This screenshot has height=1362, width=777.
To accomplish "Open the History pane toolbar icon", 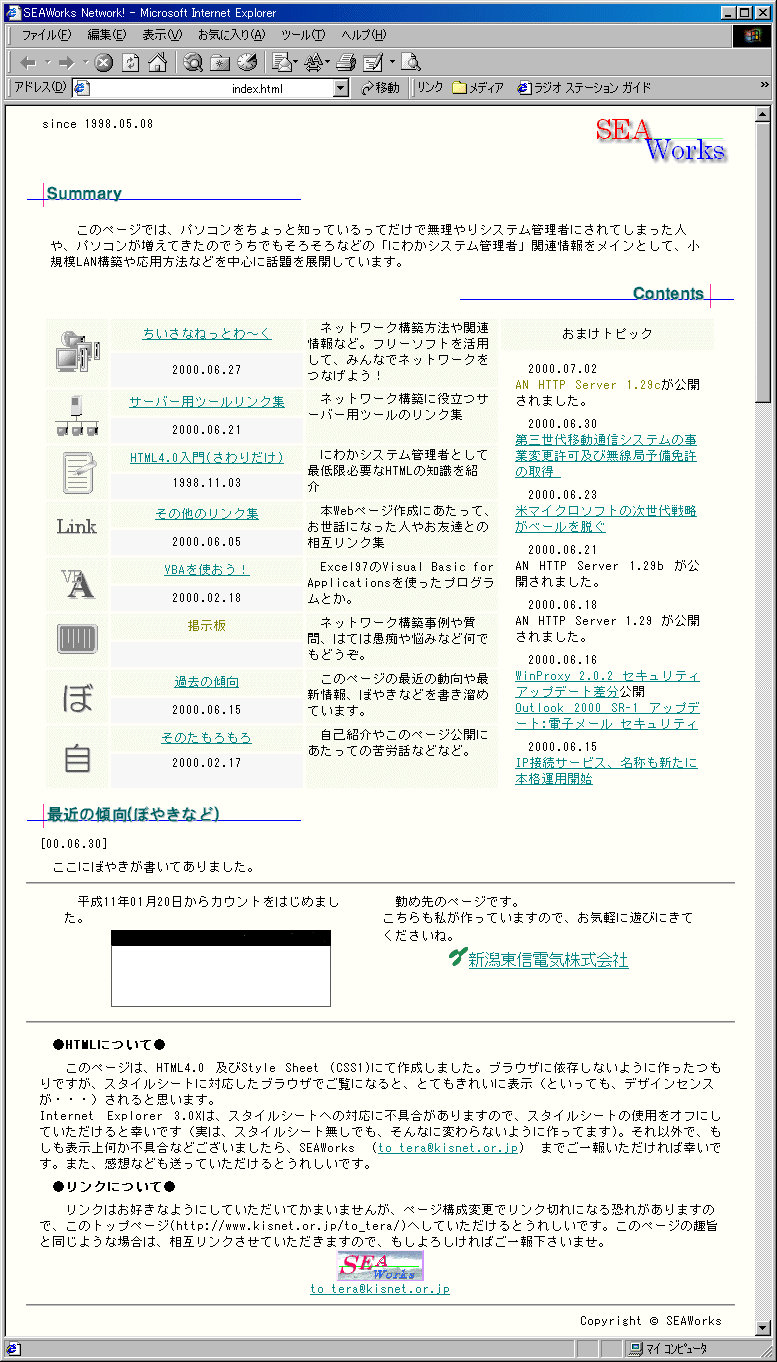I will pos(246,63).
